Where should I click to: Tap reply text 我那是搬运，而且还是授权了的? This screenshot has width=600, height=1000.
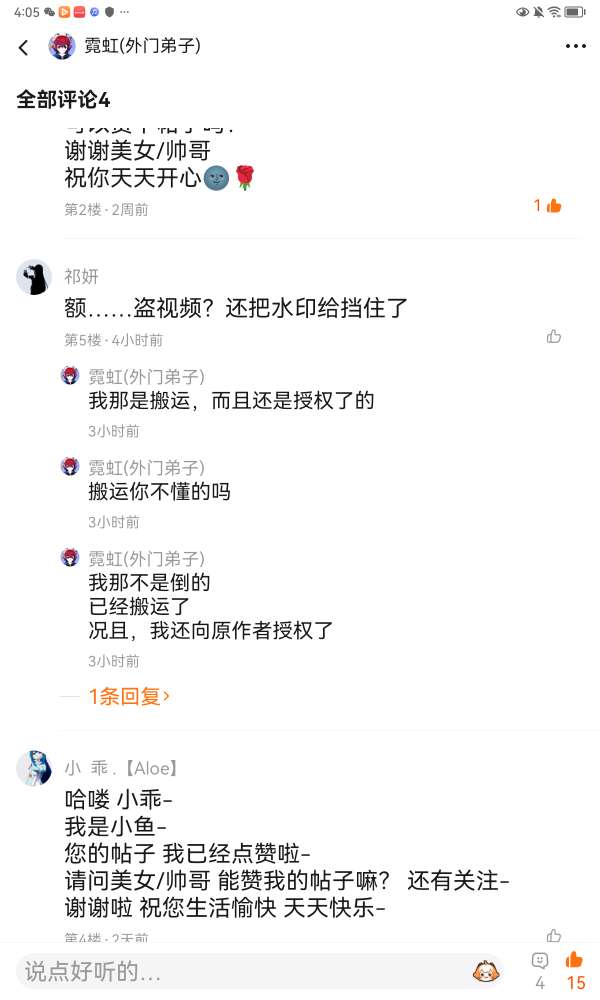point(231,401)
